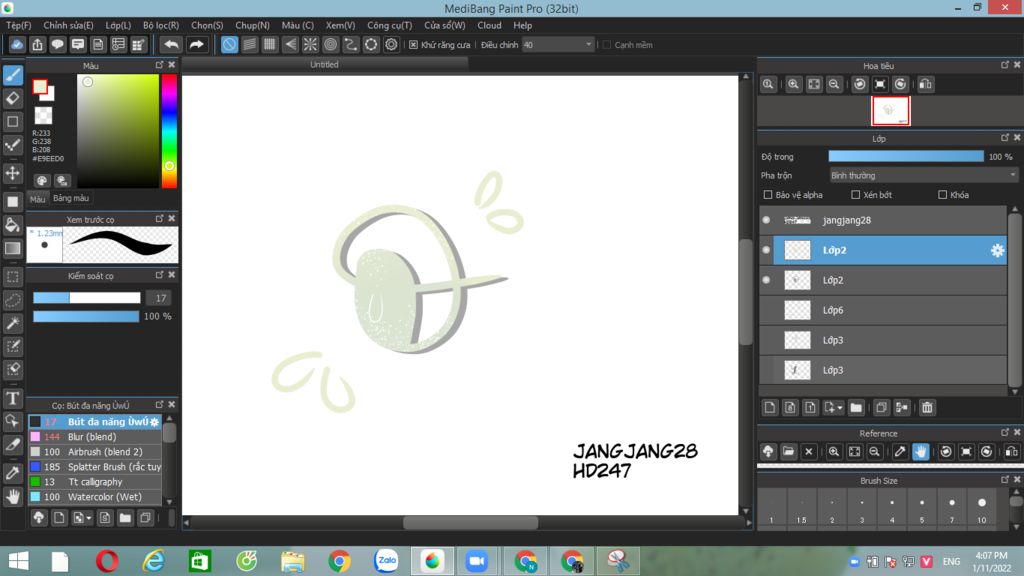
Task: Open Chỉnh sửa(E) menu
Action: [x=69, y=25]
